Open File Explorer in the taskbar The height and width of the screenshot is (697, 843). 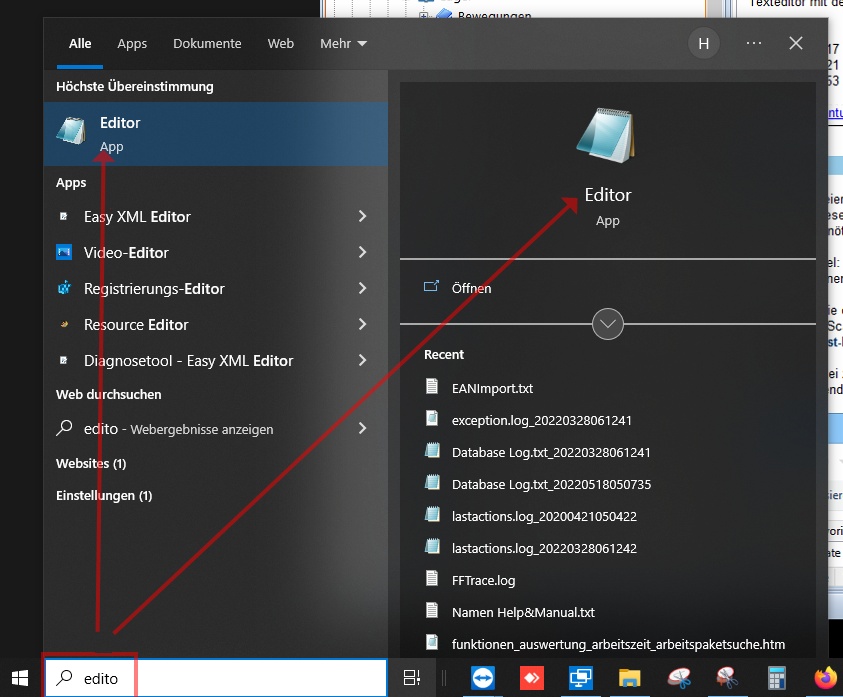(629, 679)
